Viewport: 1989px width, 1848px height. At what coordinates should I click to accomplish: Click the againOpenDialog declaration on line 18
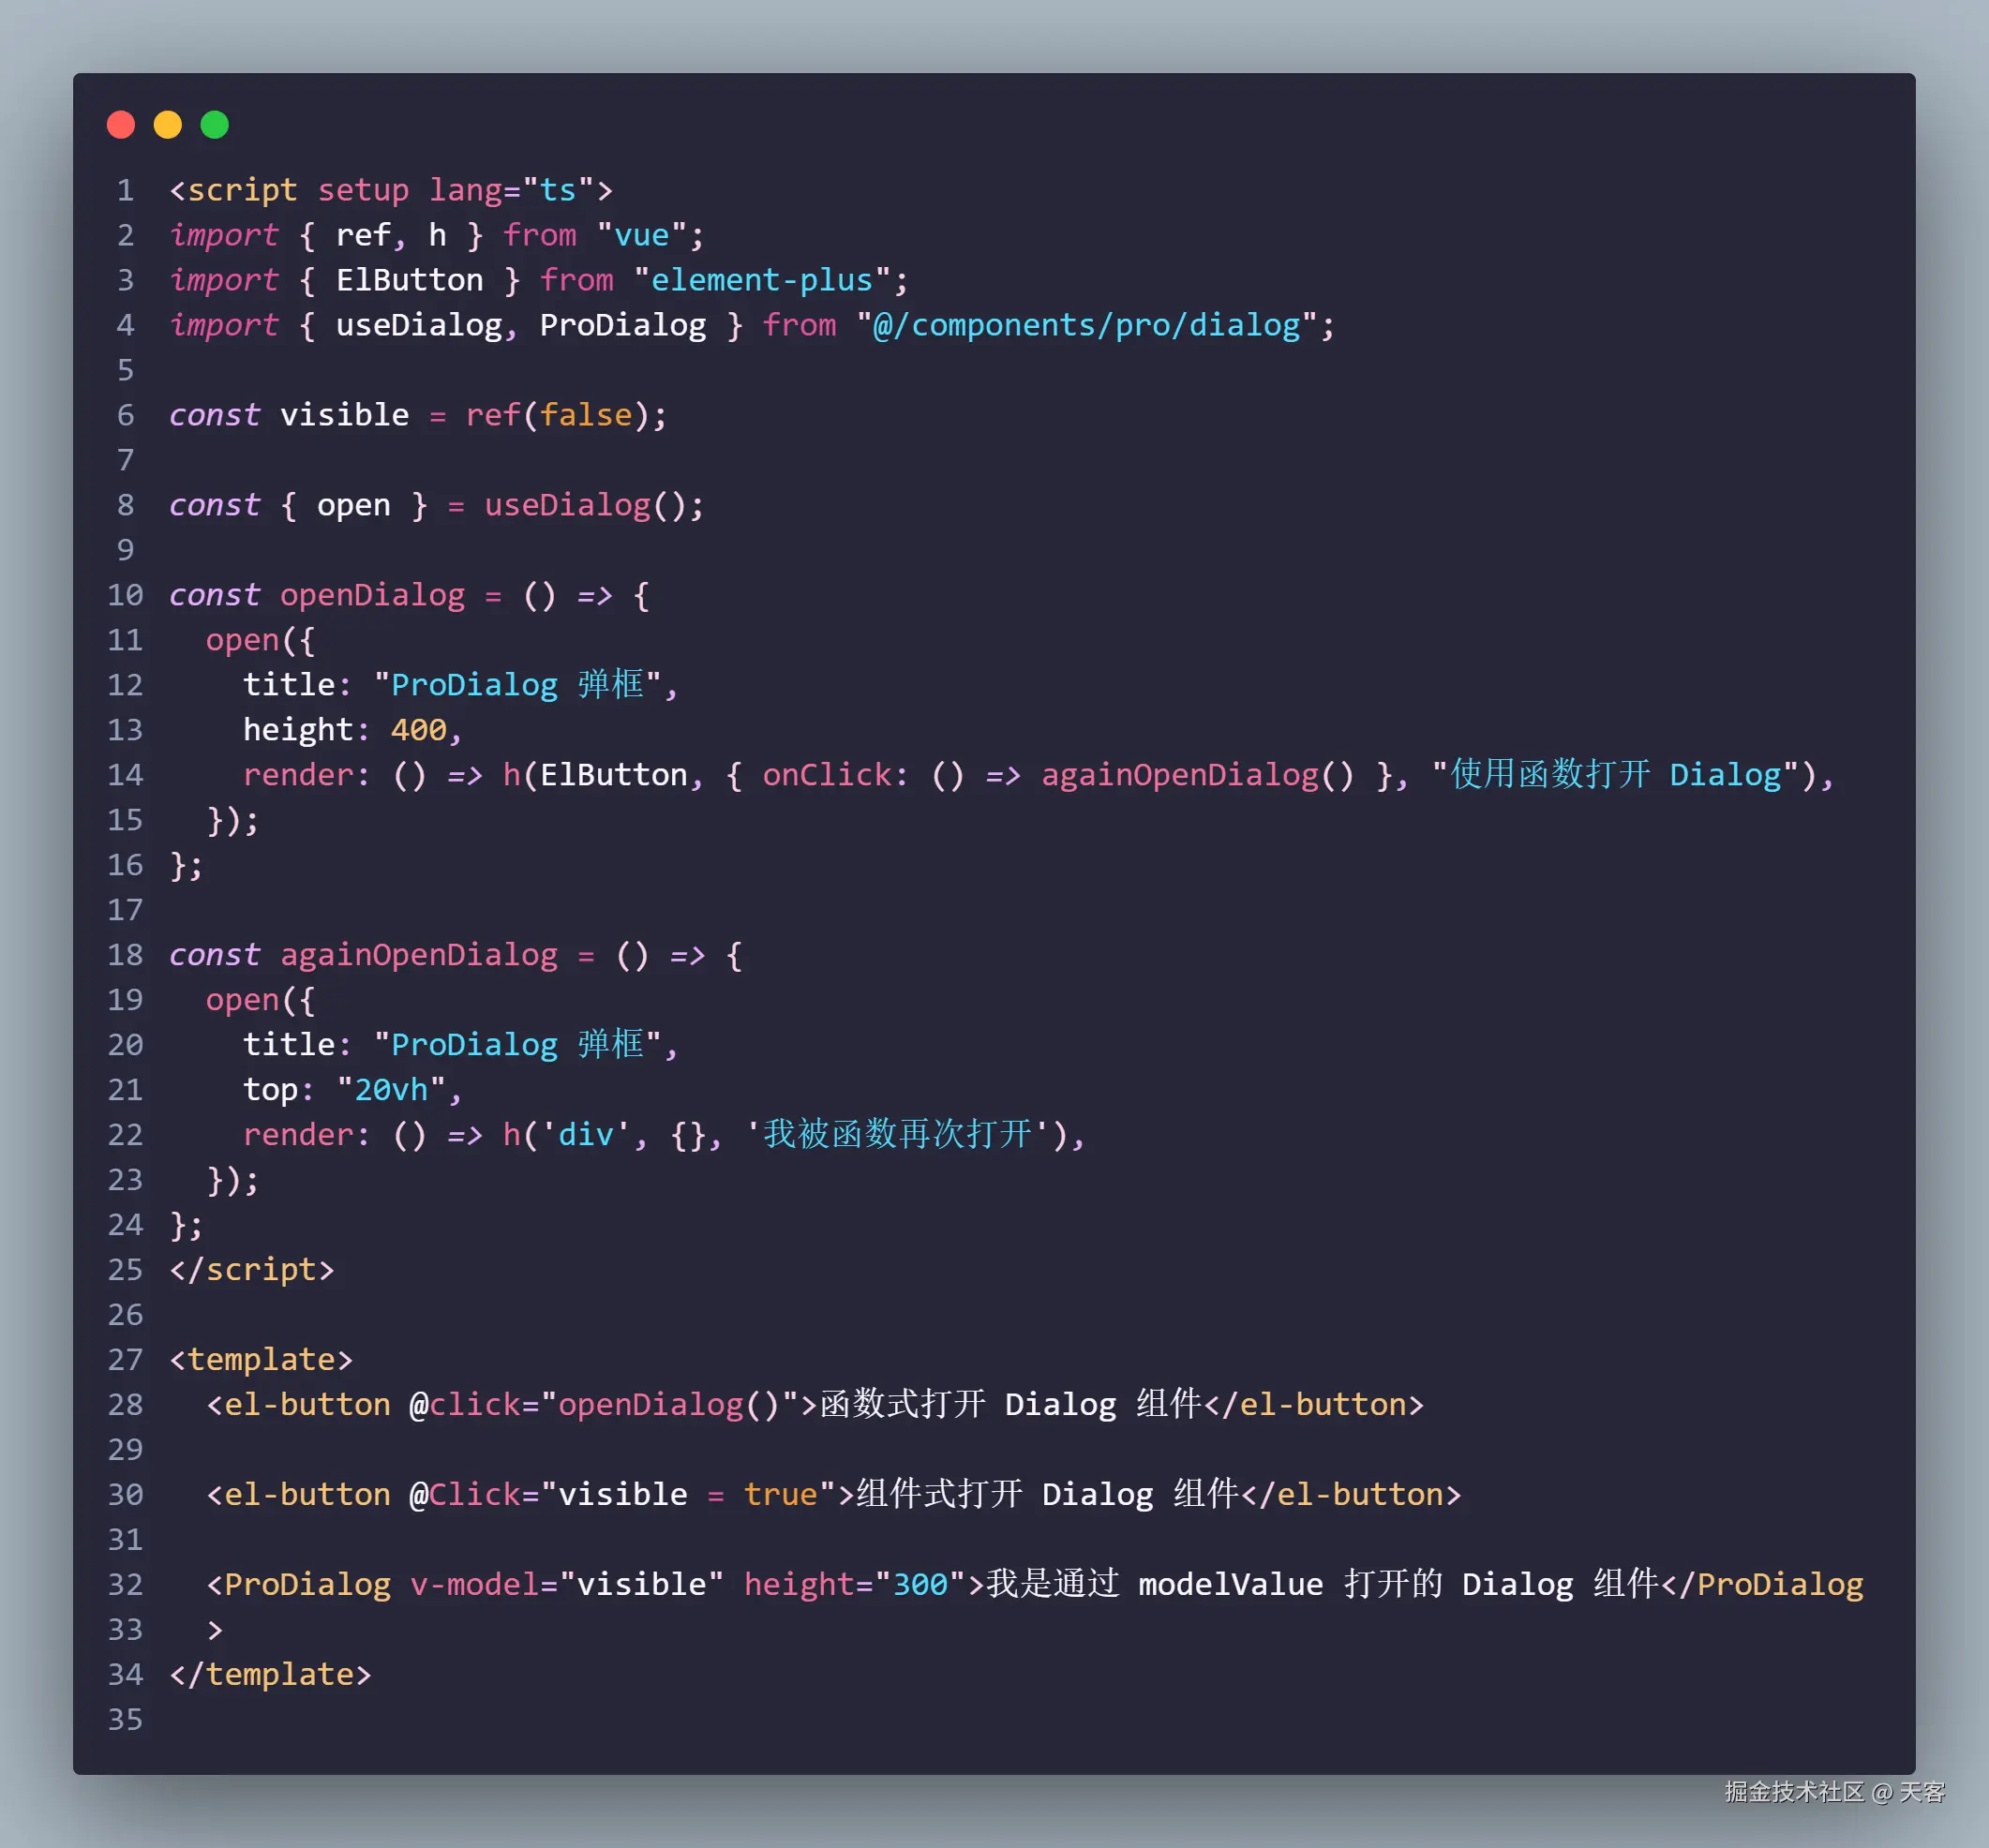click(x=418, y=955)
